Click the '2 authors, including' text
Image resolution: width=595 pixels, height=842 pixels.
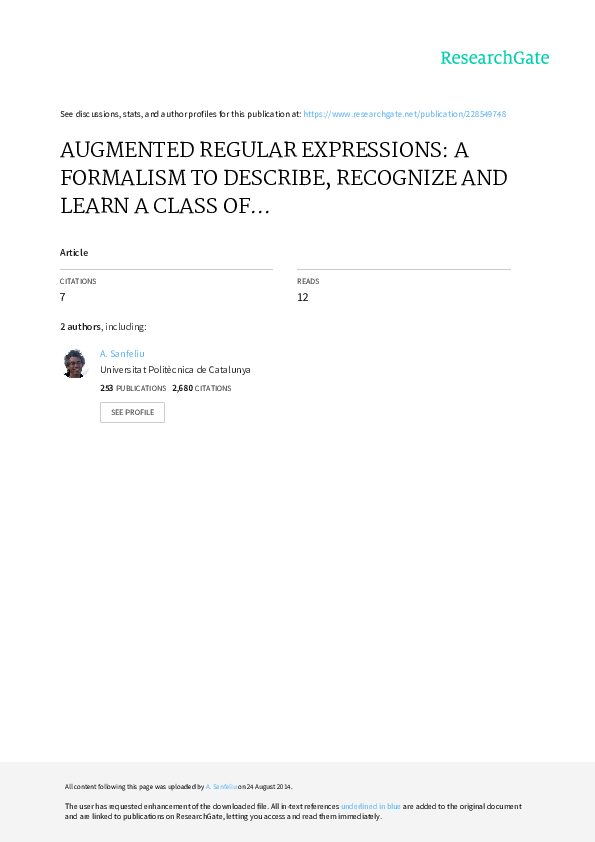pos(103,326)
